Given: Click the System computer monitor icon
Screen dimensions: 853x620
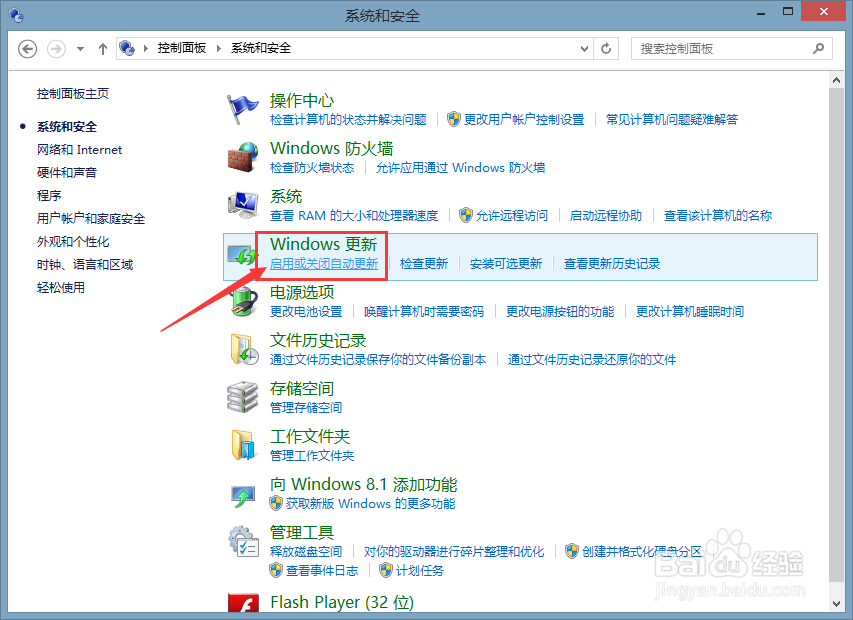Looking at the screenshot, I should [x=242, y=205].
